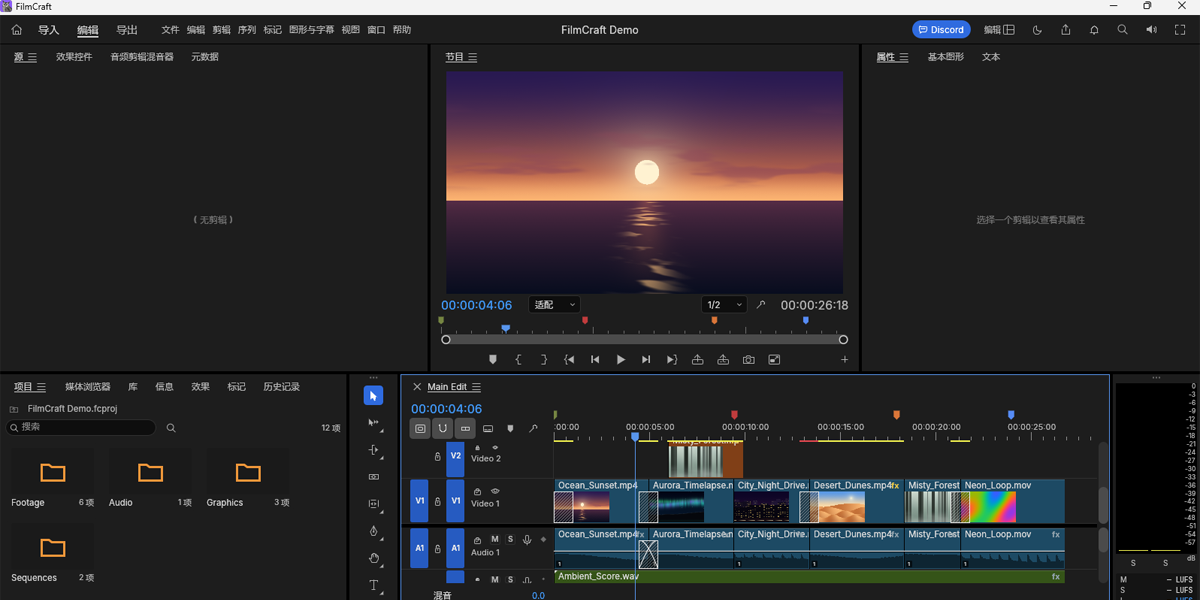1200x600 pixels.
Task: Step forward one frame
Action: tap(646, 360)
